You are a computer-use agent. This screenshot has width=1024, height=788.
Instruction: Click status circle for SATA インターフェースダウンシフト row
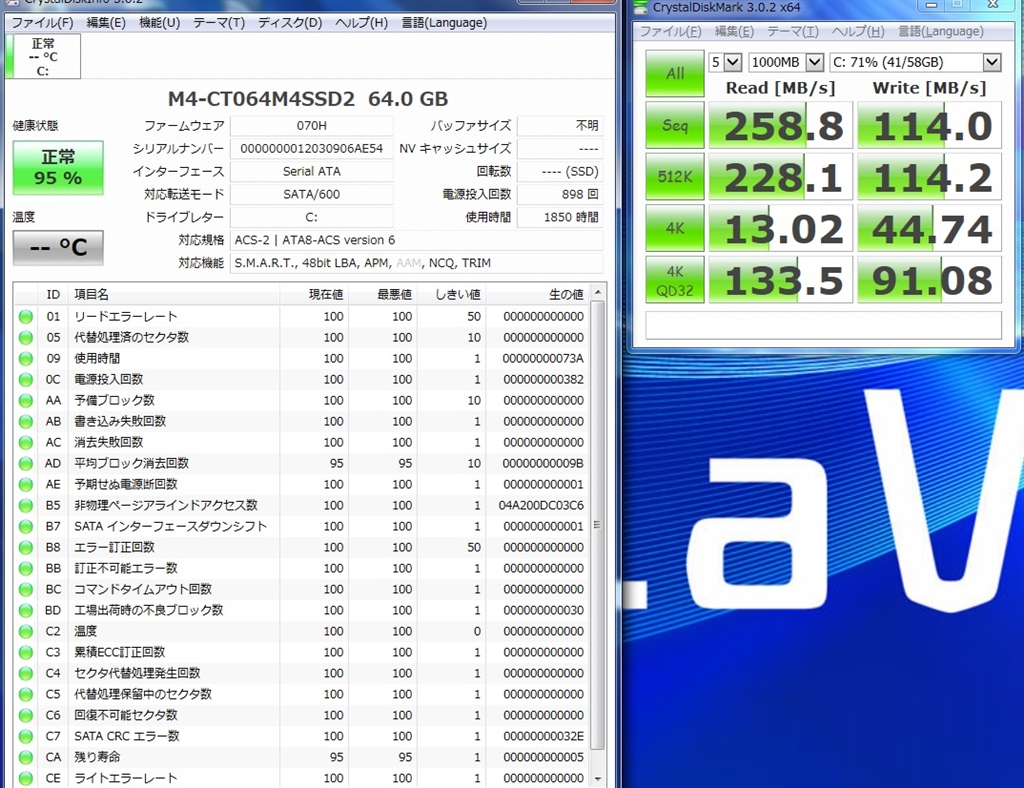[x=25, y=526]
